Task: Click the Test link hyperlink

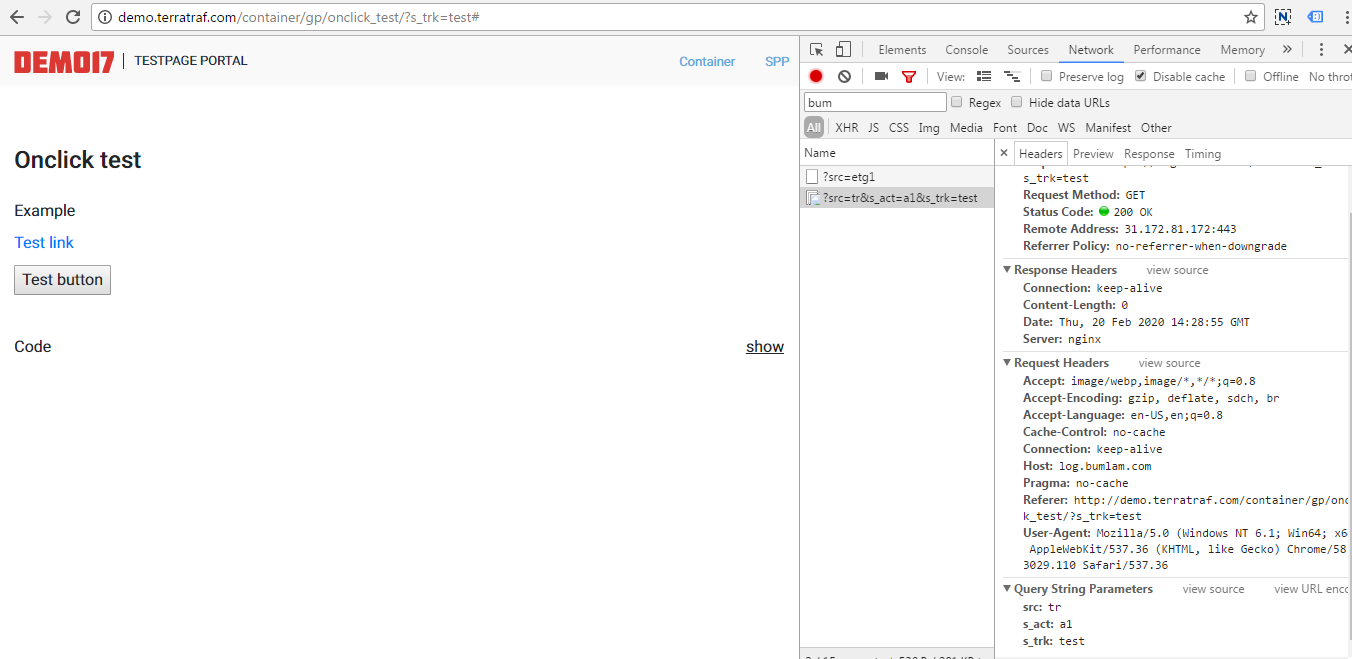Action: [x=44, y=243]
